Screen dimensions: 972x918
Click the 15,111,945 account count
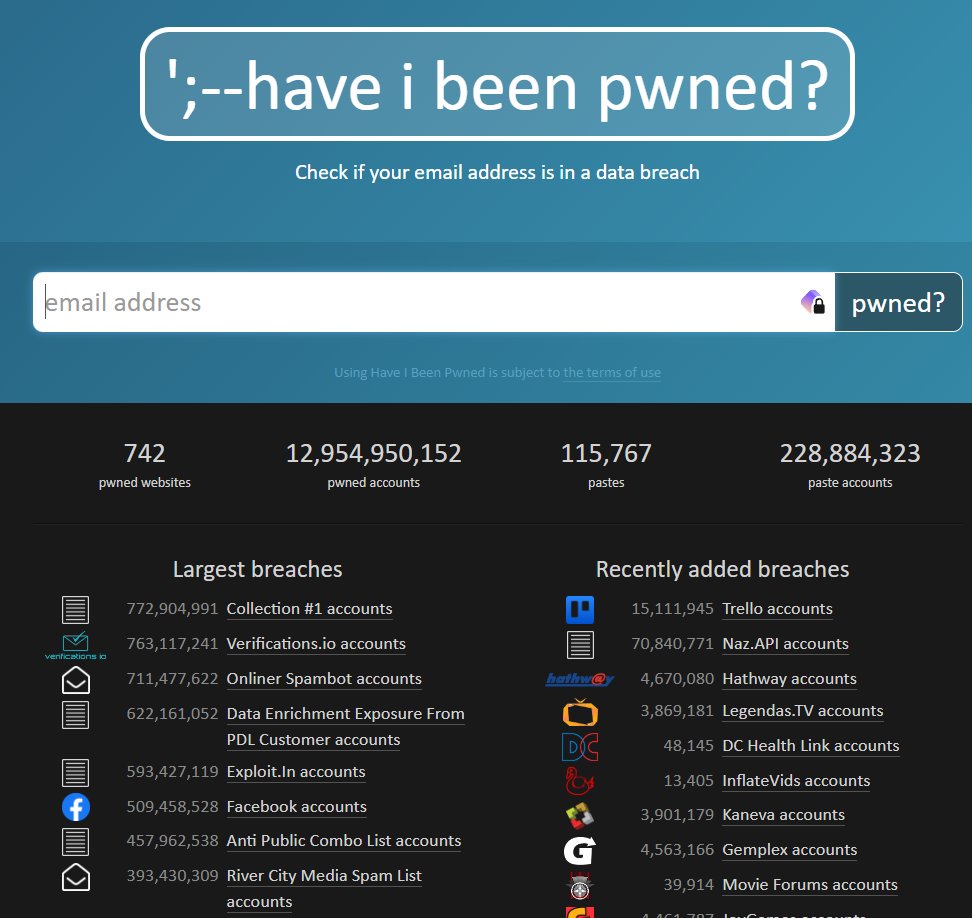point(673,609)
